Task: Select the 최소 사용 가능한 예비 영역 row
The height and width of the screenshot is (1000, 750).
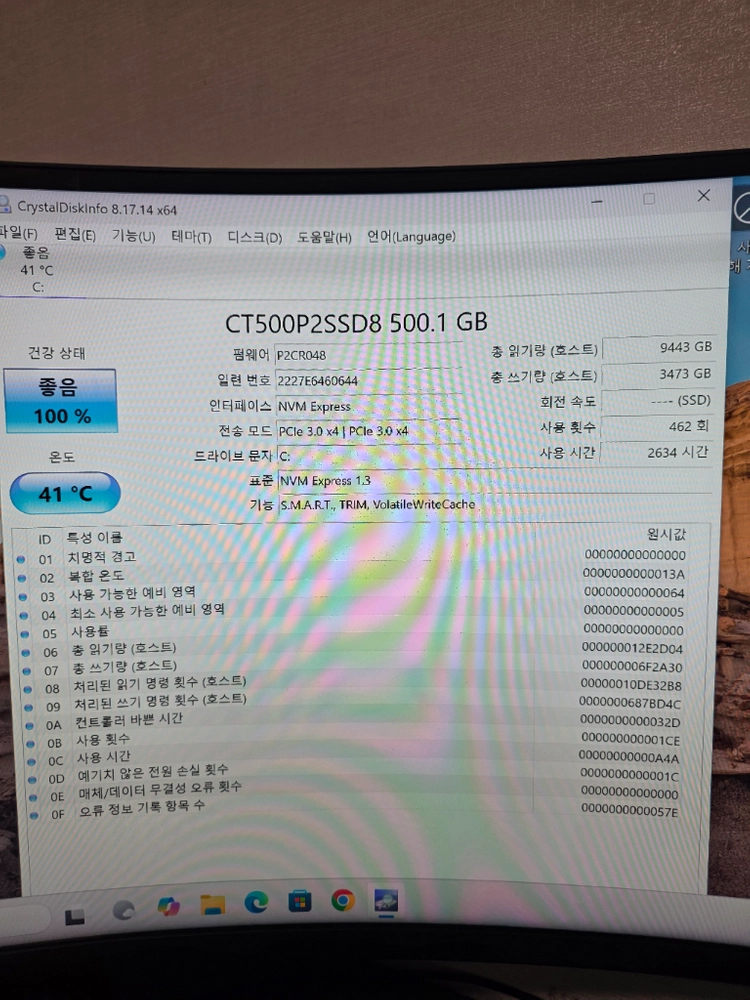Action: click(362, 612)
